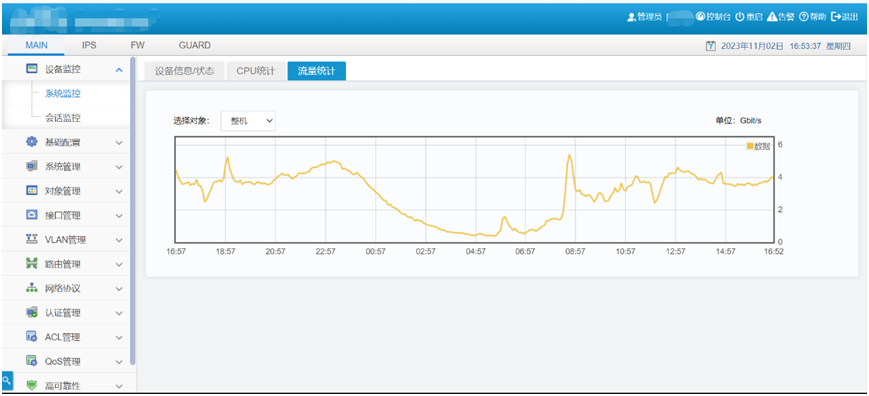
Task: Click the 设备监控 monitor icon in sidebar
Action: click(x=32, y=69)
